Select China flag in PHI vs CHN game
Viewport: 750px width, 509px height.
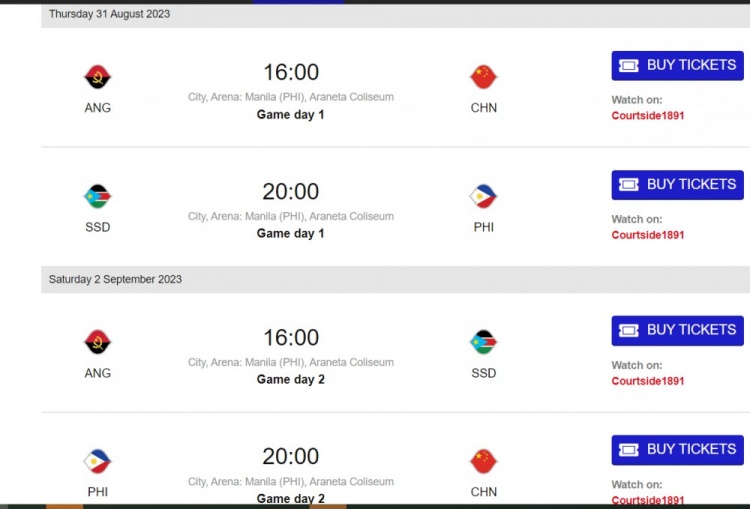point(484,461)
